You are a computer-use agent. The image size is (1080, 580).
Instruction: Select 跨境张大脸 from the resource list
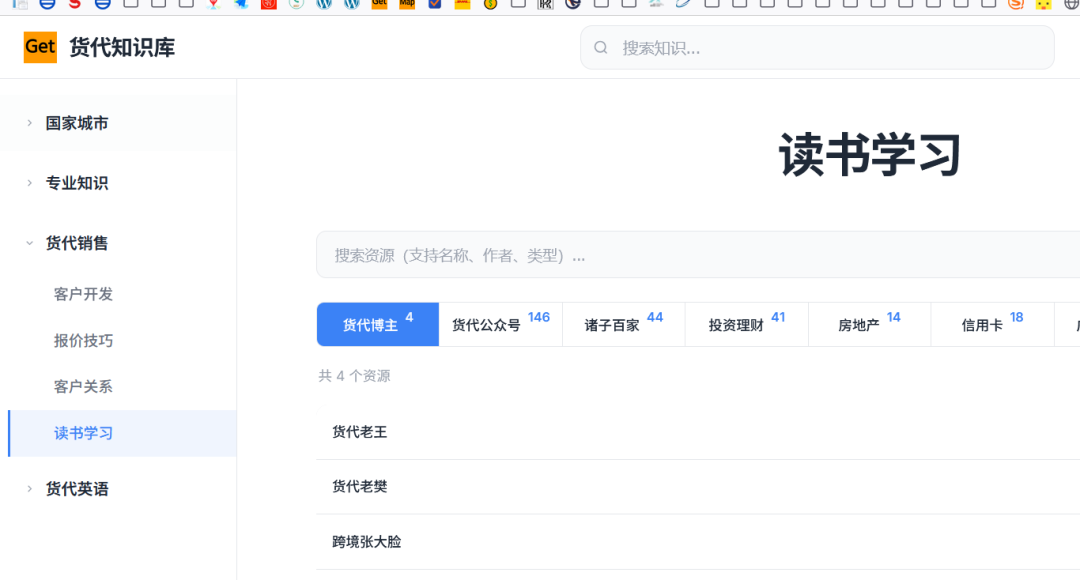pyautogui.click(x=365, y=540)
